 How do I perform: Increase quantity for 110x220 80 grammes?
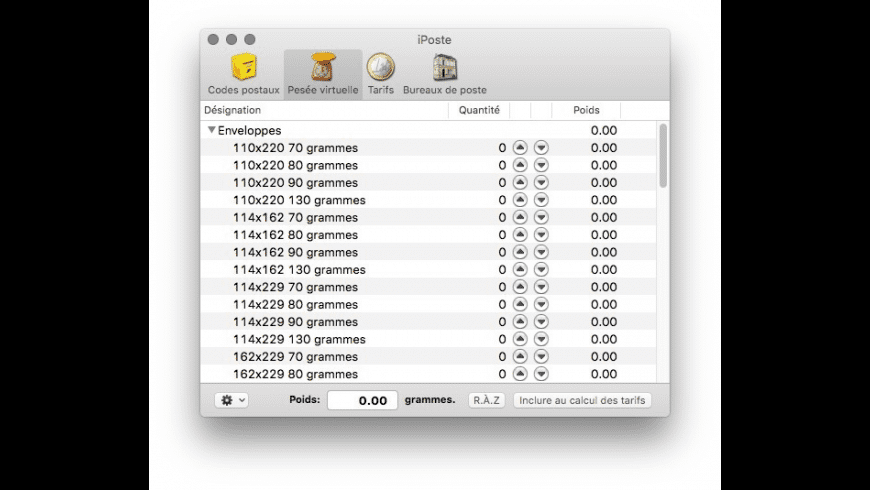520,165
